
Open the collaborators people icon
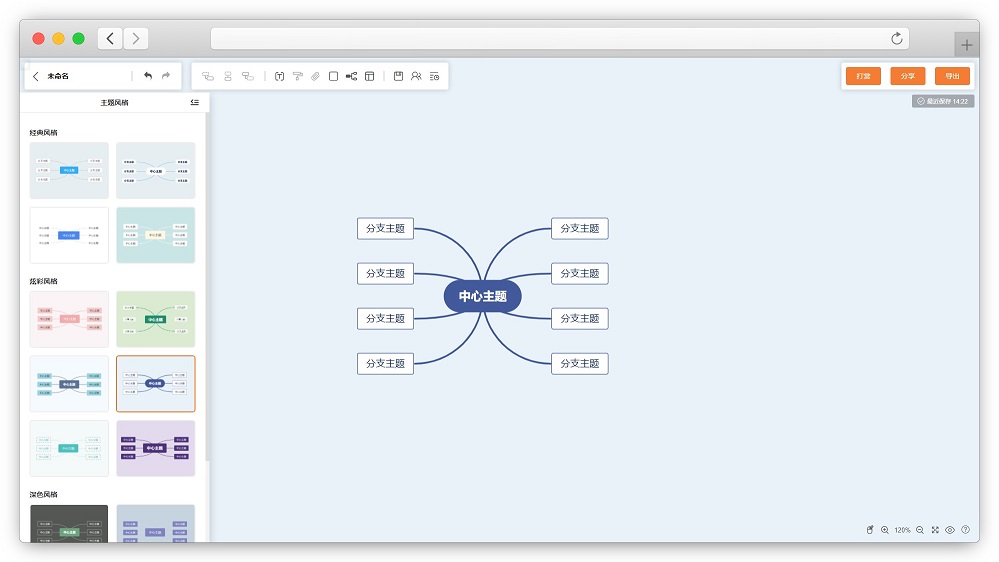pyautogui.click(x=416, y=76)
